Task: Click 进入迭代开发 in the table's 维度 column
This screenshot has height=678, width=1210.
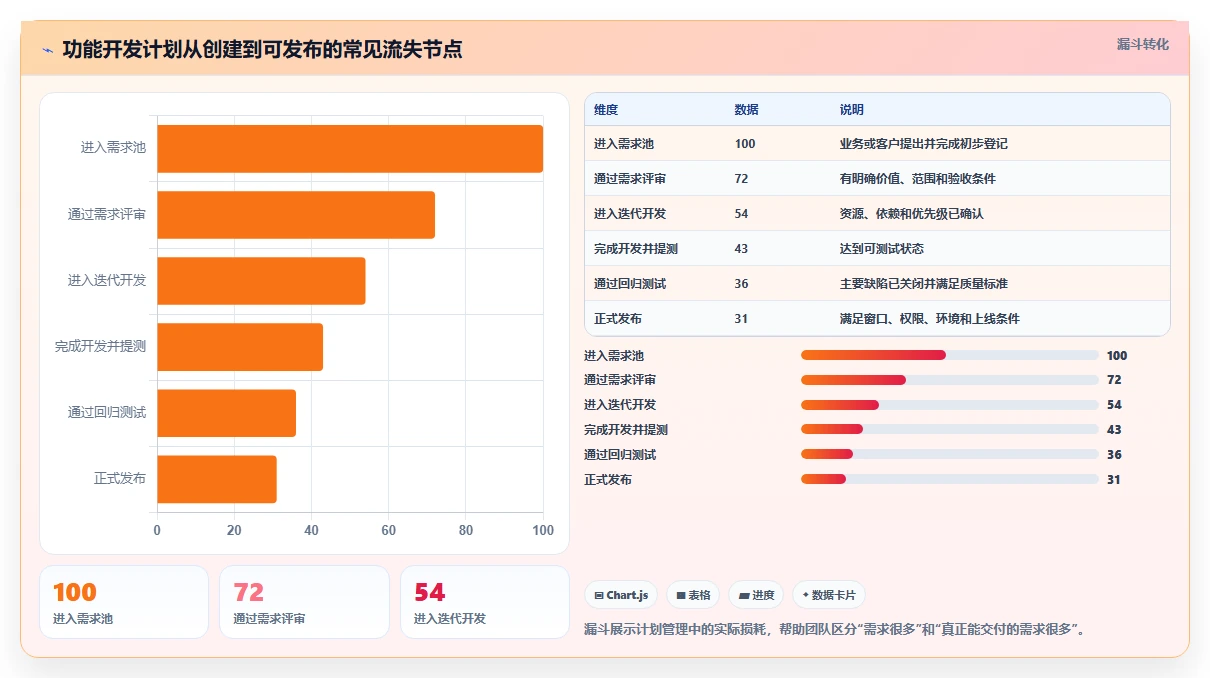Action: coord(630,214)
